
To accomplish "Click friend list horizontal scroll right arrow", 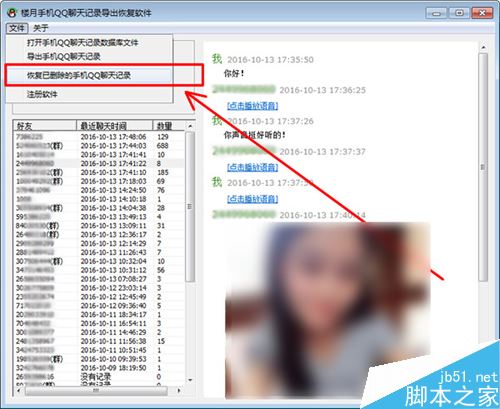I will [179, 391].
